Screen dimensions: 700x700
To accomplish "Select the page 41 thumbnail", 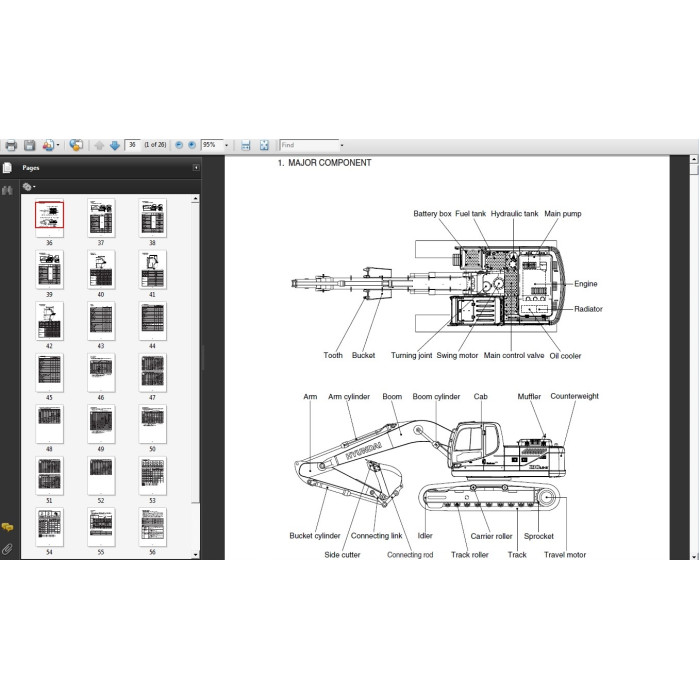I will (153, 269).
